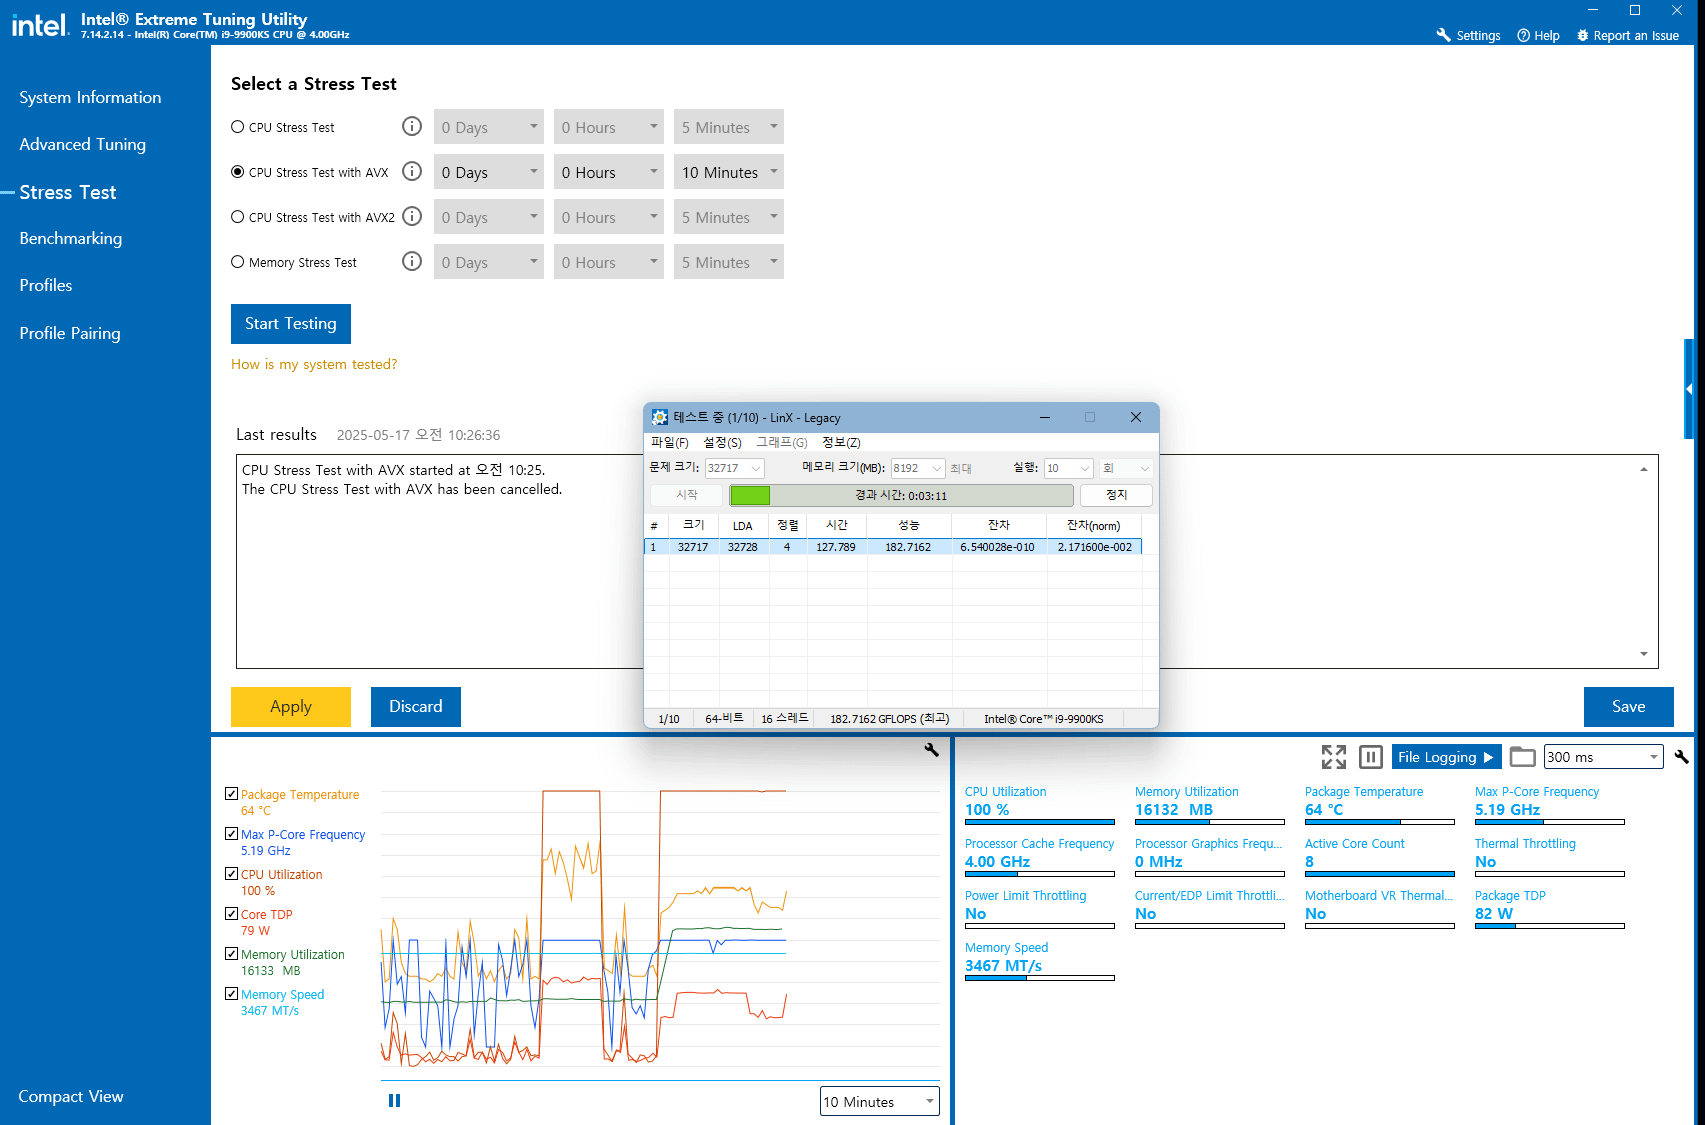The image size is (1705, 1125).
Task: Open 'How is my system tested?' link
Action: (314, 364)
